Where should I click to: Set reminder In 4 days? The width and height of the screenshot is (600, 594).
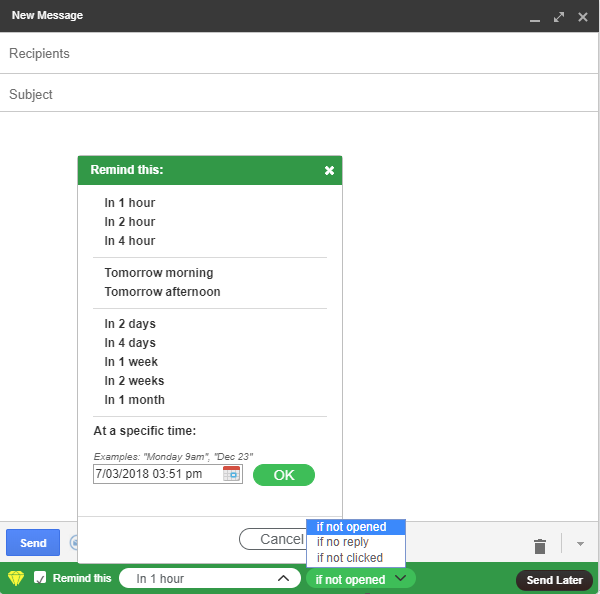tap(130, 343)
